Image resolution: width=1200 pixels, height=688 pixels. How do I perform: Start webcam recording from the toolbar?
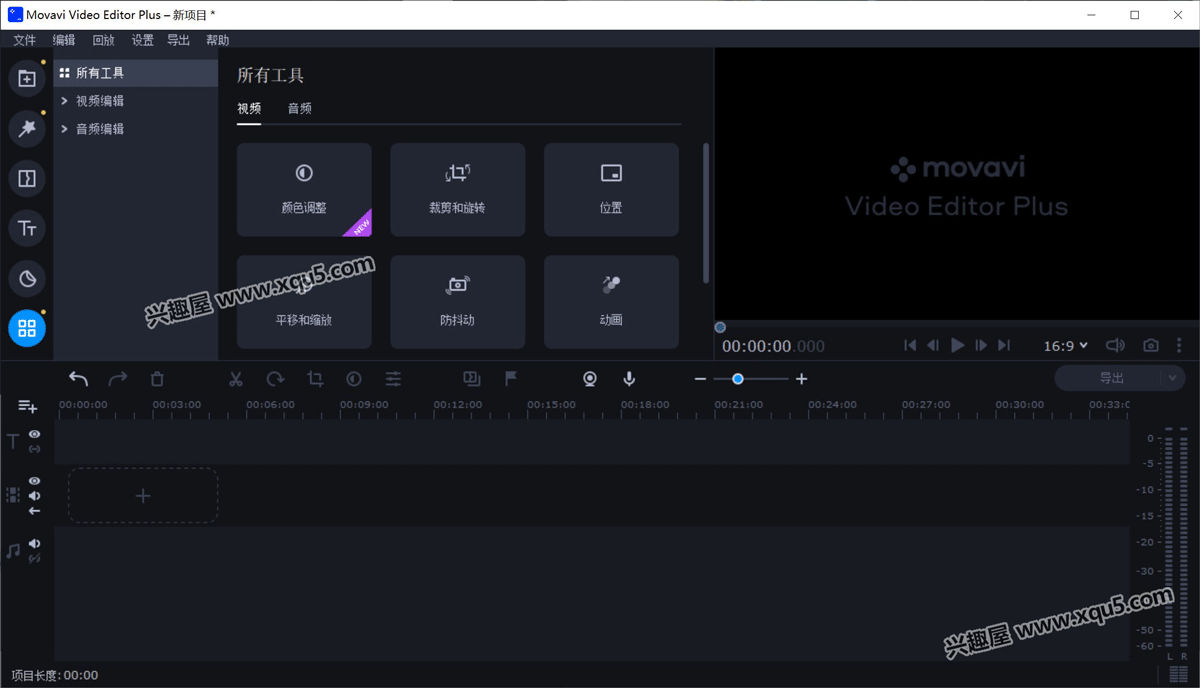590,378
